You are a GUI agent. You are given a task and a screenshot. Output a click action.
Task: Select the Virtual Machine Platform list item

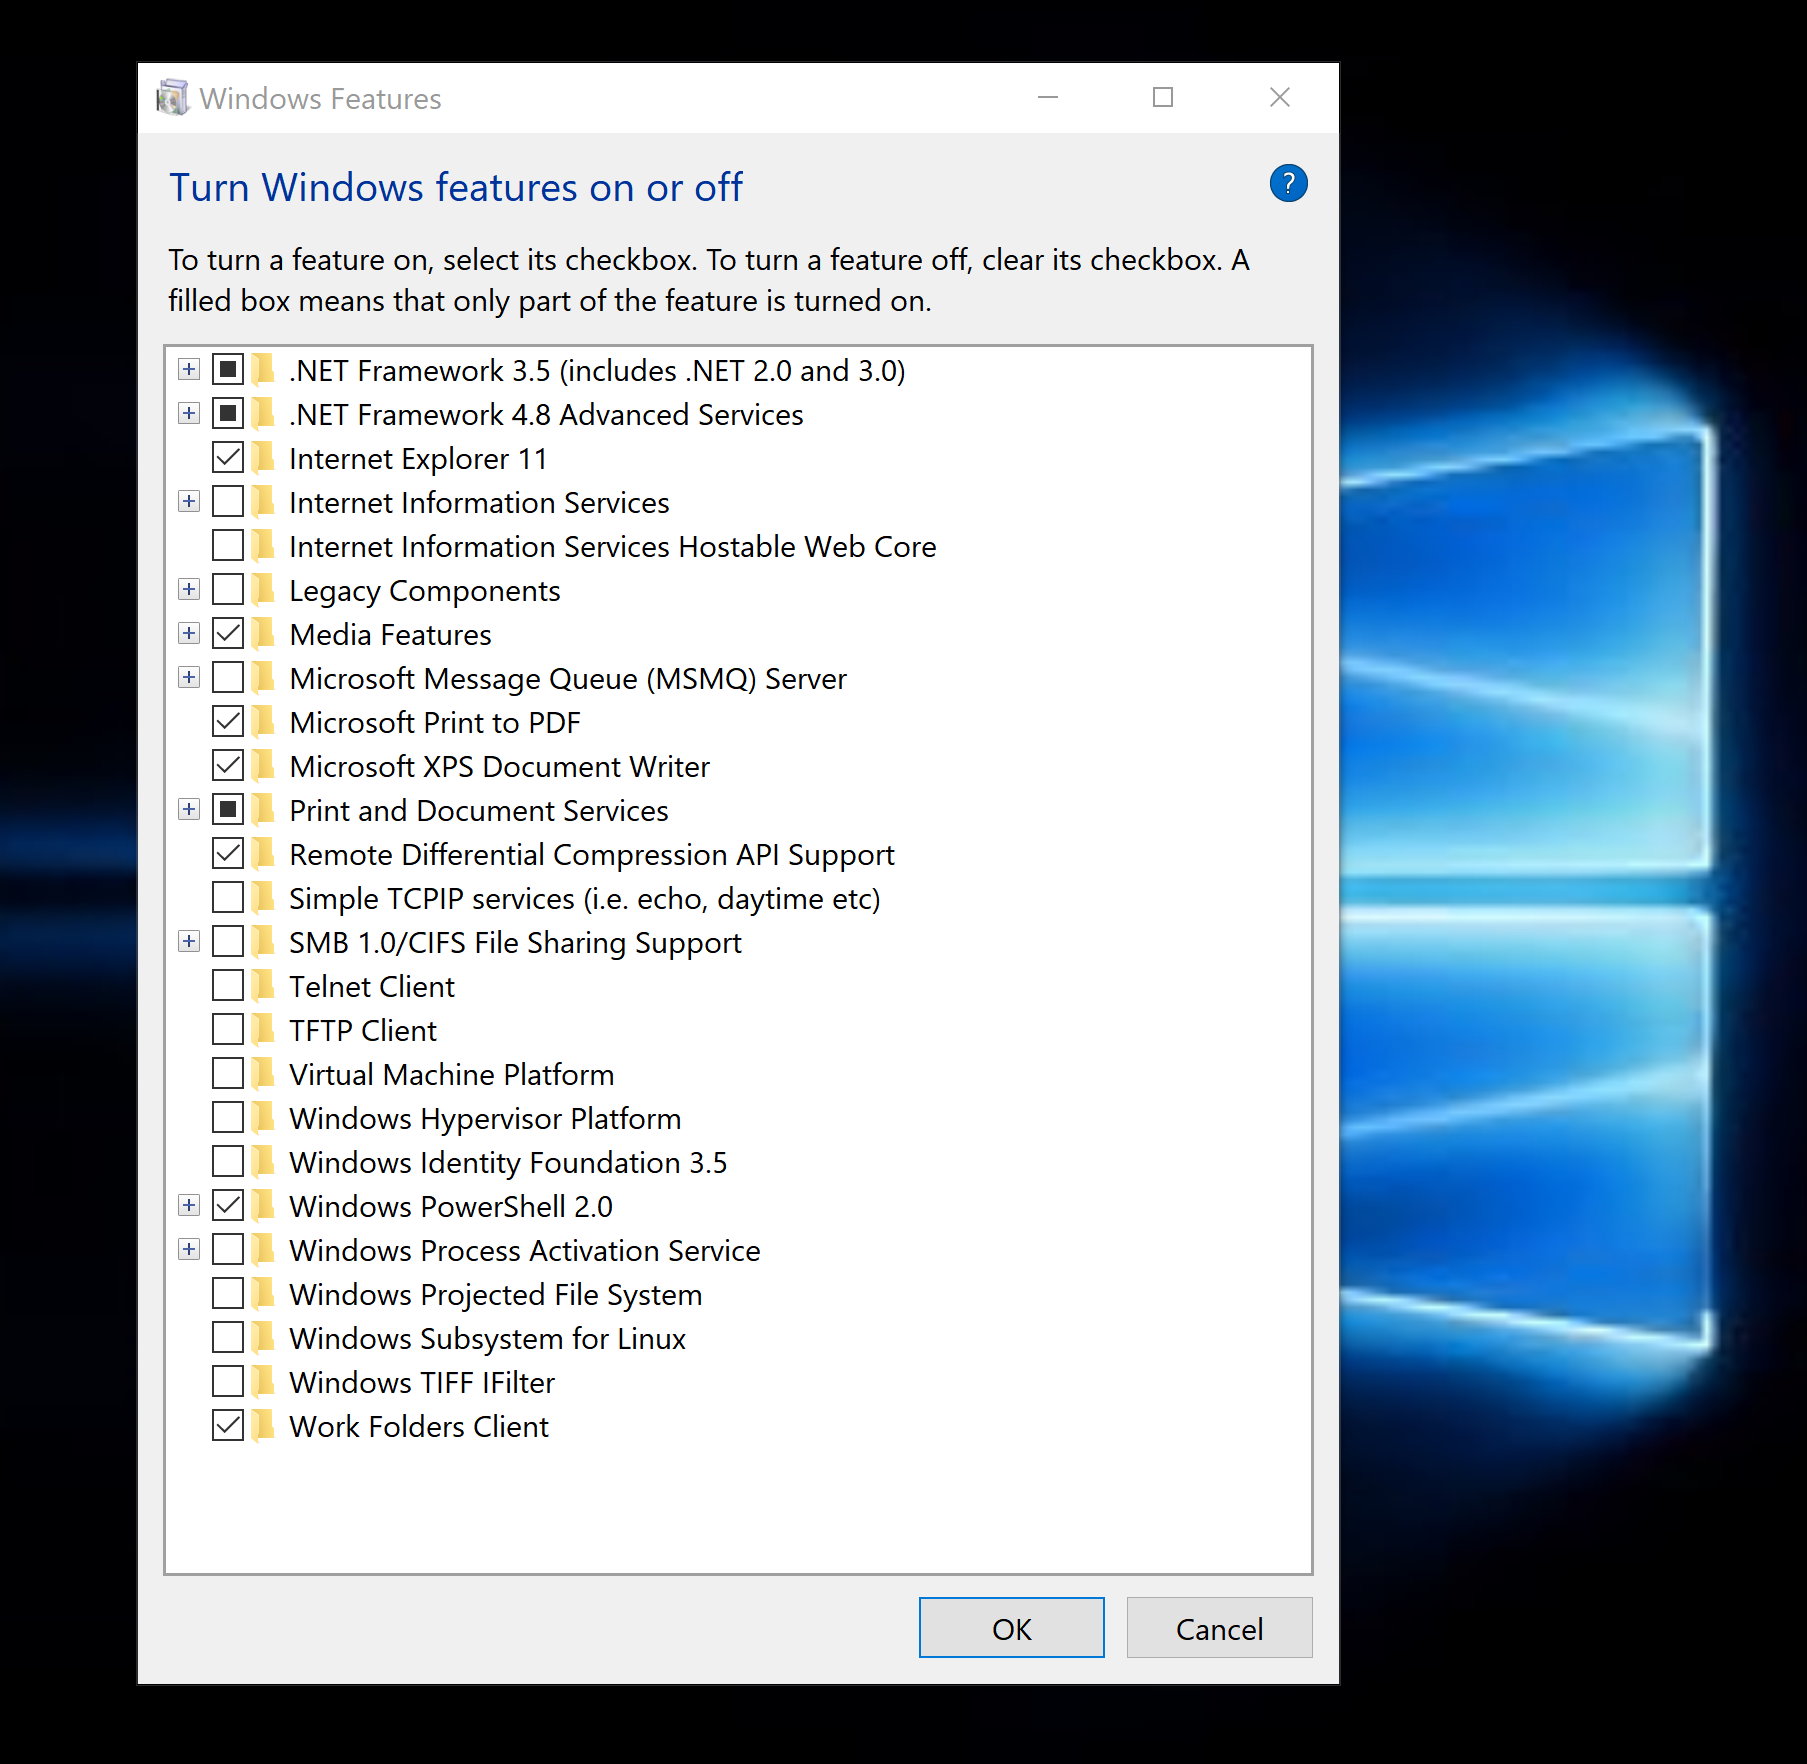click(x=452, y=1074)
